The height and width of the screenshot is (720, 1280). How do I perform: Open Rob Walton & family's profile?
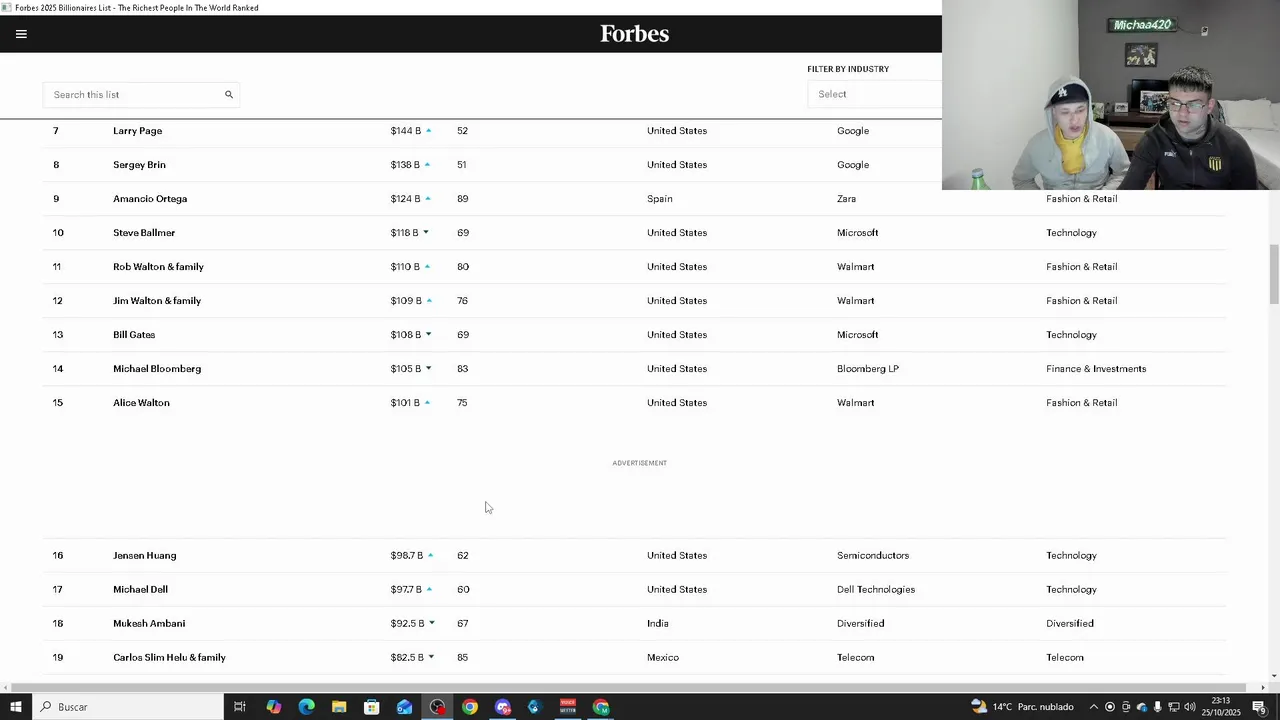(x=158, y=267)
